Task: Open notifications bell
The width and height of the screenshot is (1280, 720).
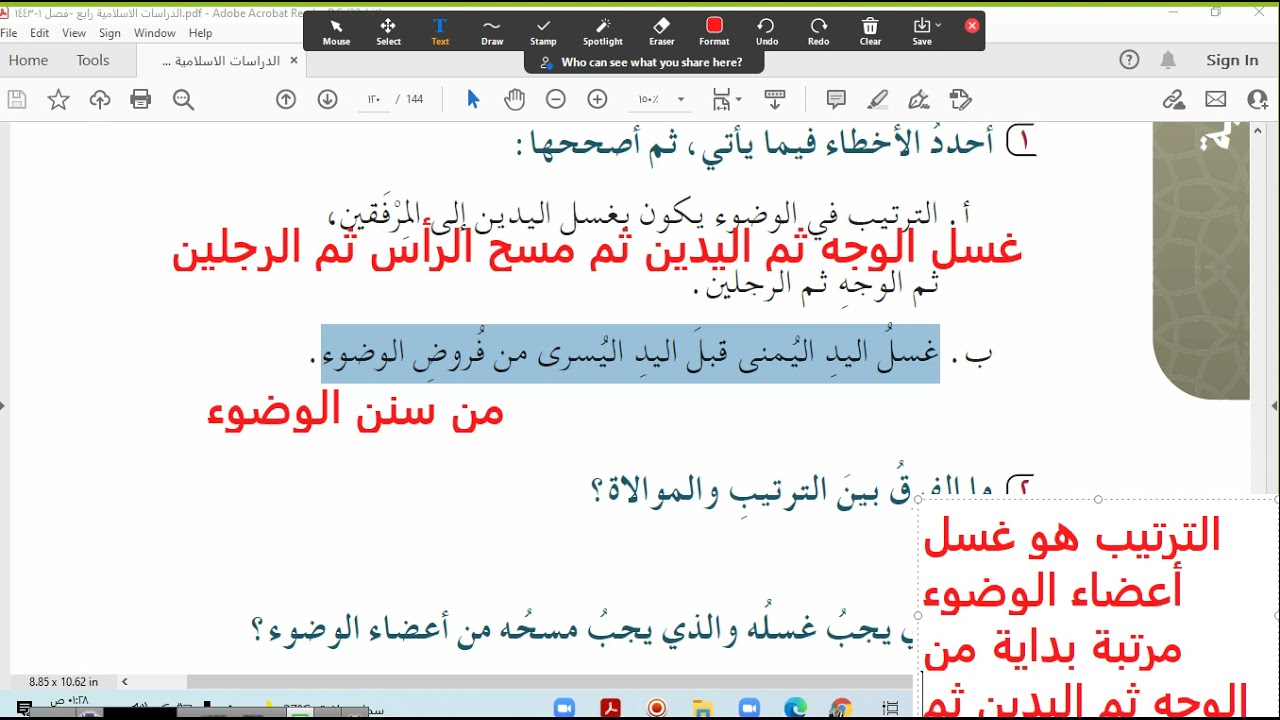Action: (x=1168, y=60)
